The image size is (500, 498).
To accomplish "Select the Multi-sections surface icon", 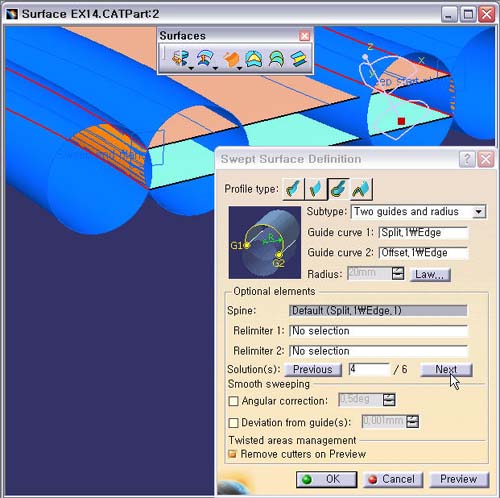I will (x=276, y=59).
